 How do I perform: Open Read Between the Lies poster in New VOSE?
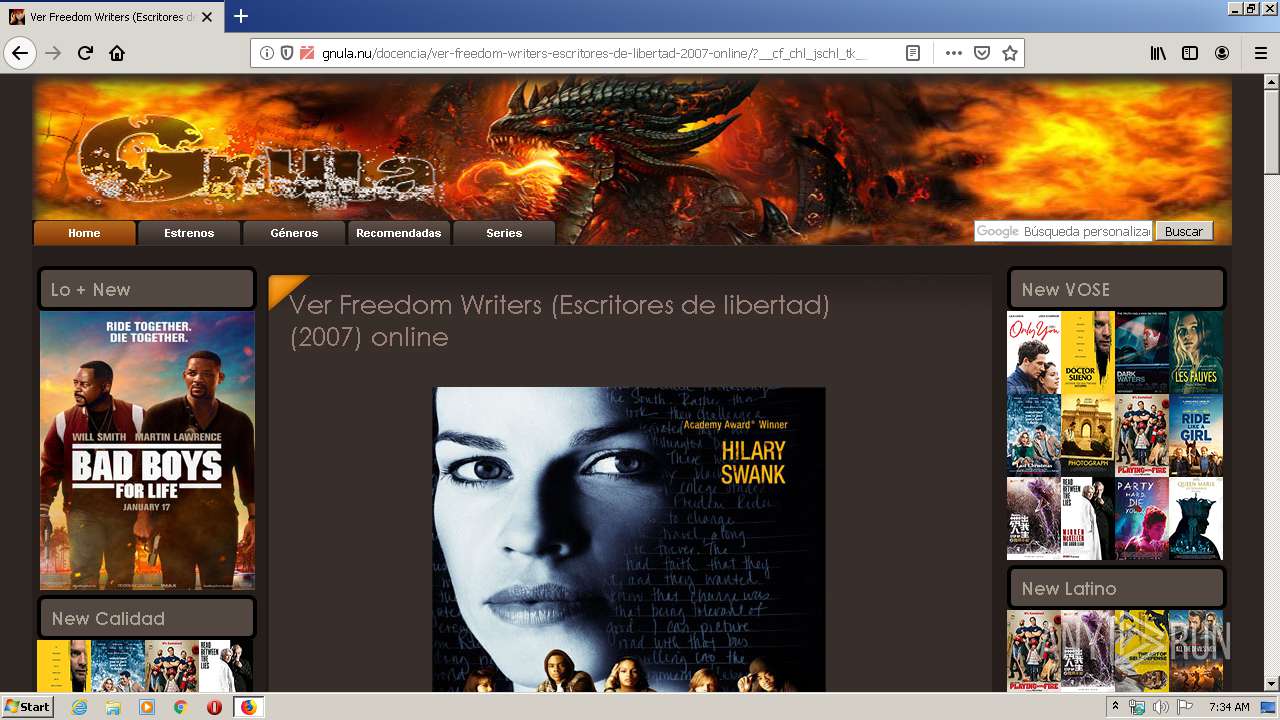click(x=1087, y=518)
